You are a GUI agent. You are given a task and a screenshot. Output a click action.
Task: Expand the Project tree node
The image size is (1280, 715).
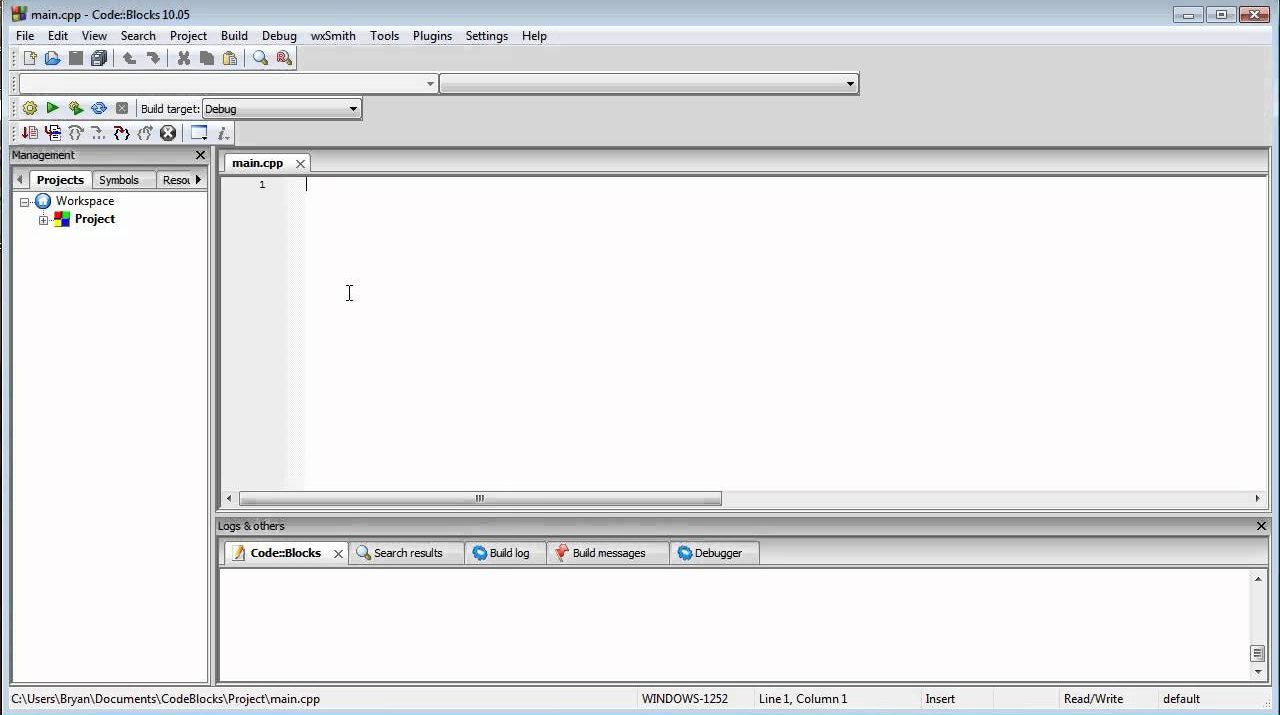[44, 220]
